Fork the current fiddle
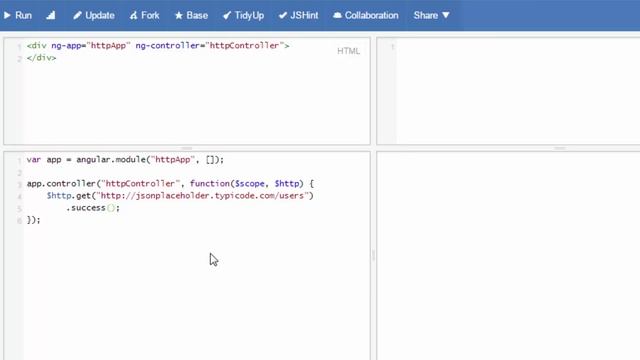This screenshot has width=640, height=360. pyautogui.click(x=144, y=16)
